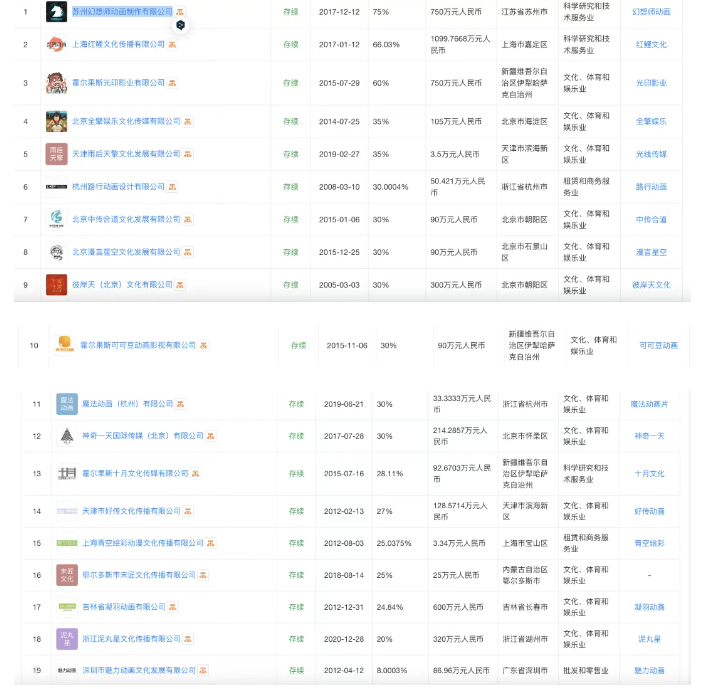This screenshot has width=725, height=689.
Task: Open the orange icon beside 霍尔果斯可可豆动画影视有限公司
Action: 203,345
